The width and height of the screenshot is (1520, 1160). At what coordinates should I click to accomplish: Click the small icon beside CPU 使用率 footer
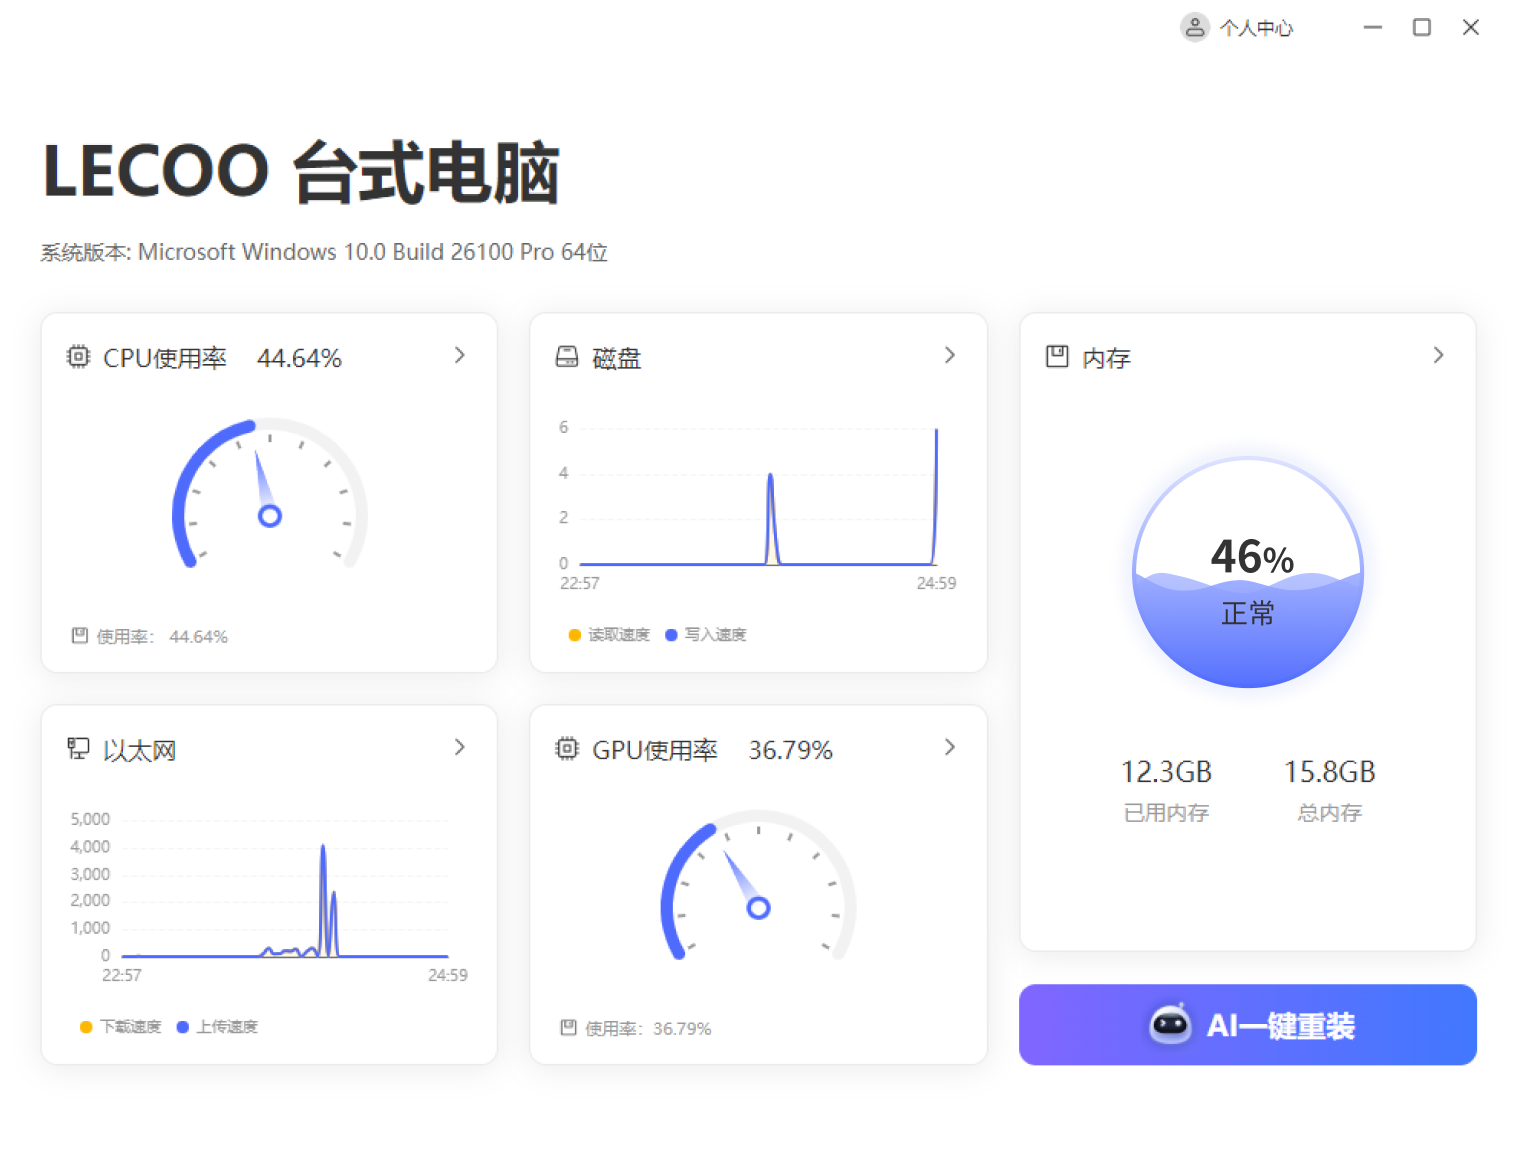[80, 636]
